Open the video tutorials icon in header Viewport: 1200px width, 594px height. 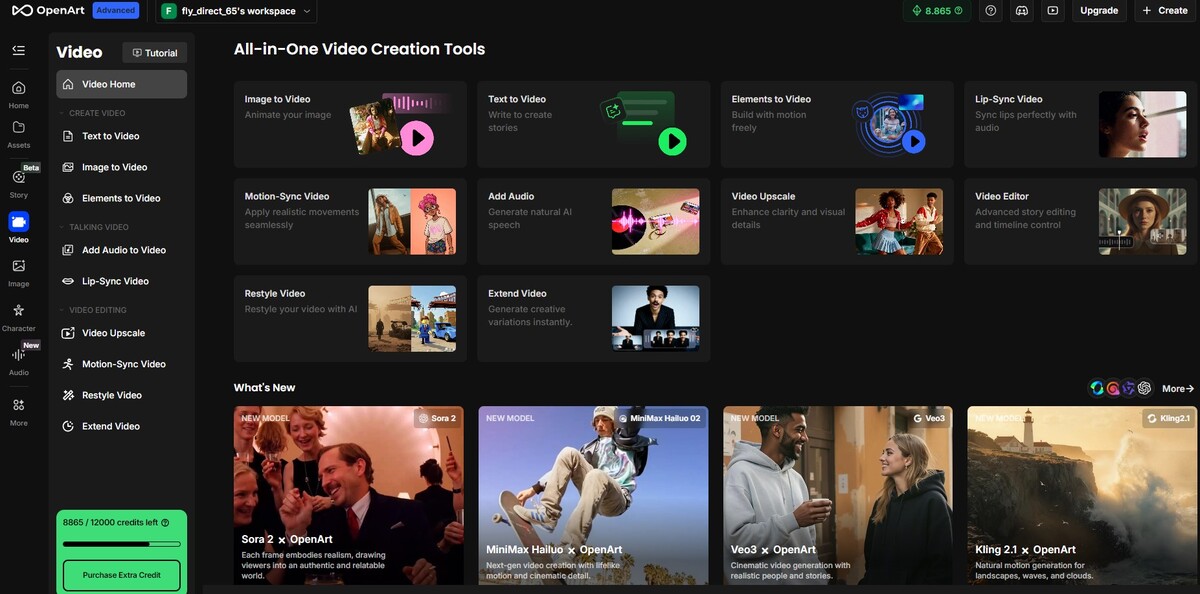1052,11
